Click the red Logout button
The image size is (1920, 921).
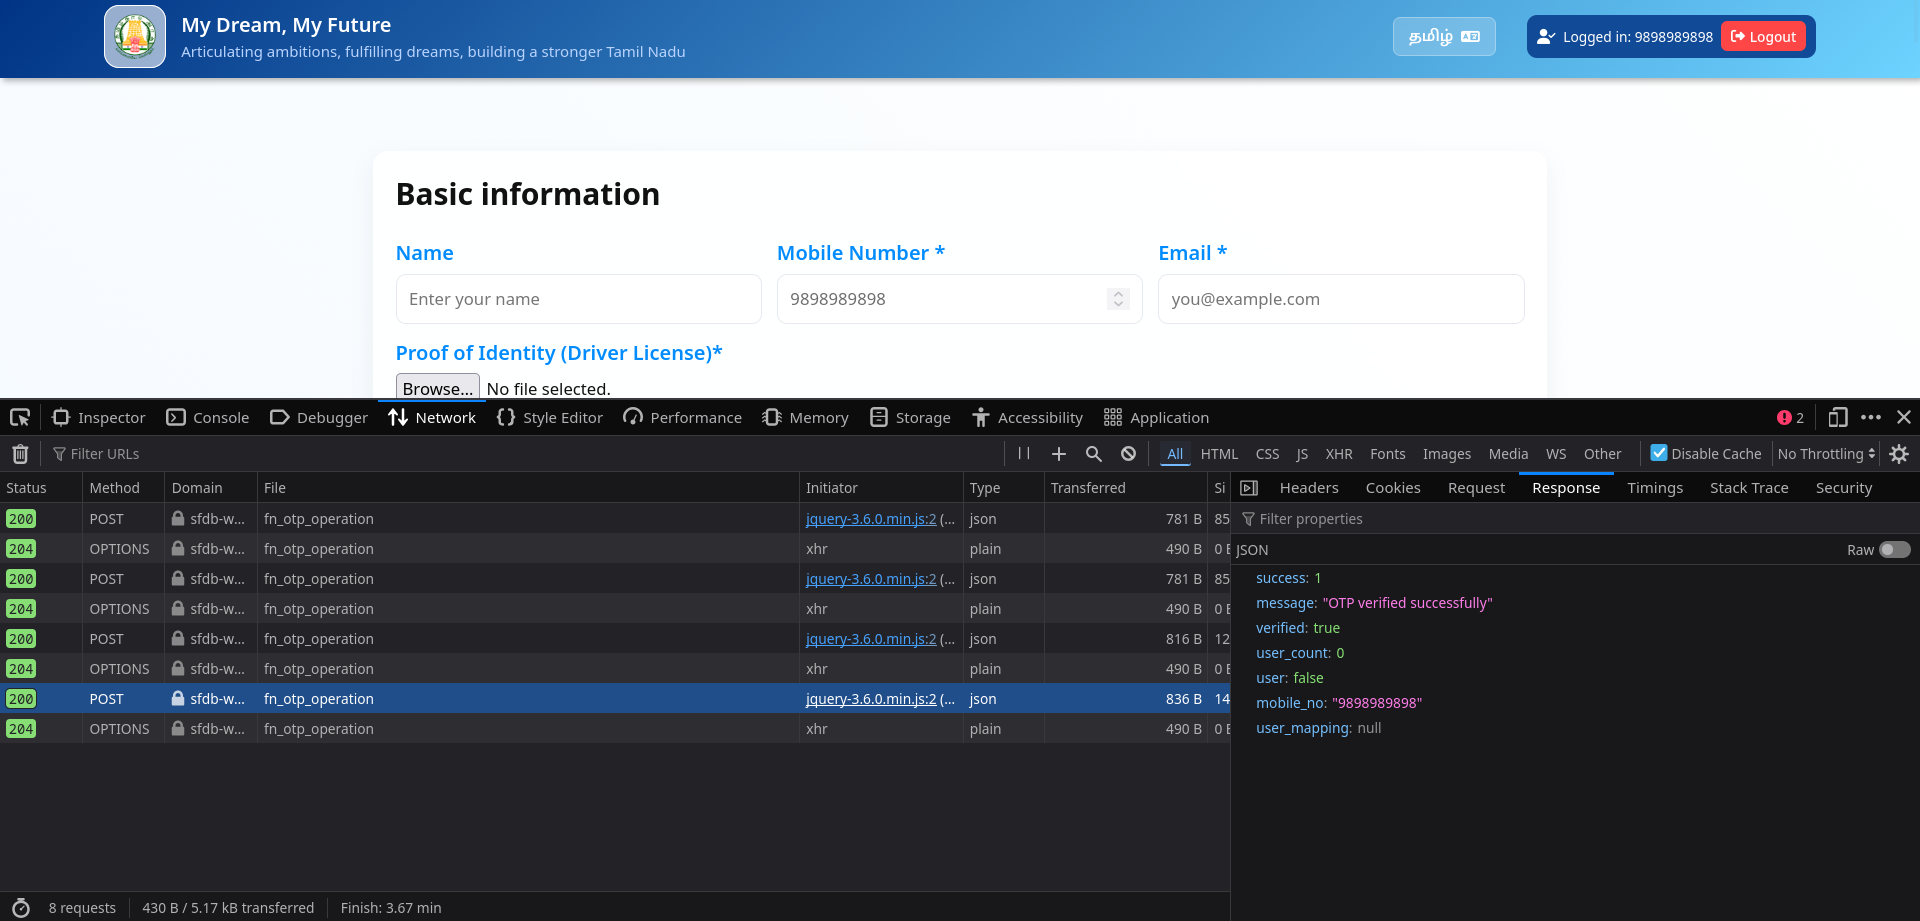(x=1763, y=37)
